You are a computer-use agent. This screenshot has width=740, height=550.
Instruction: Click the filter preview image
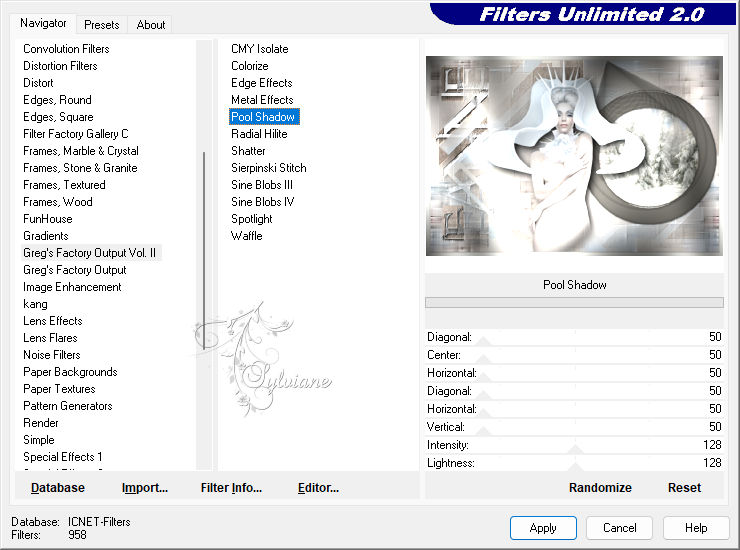[x=574, y=156]
